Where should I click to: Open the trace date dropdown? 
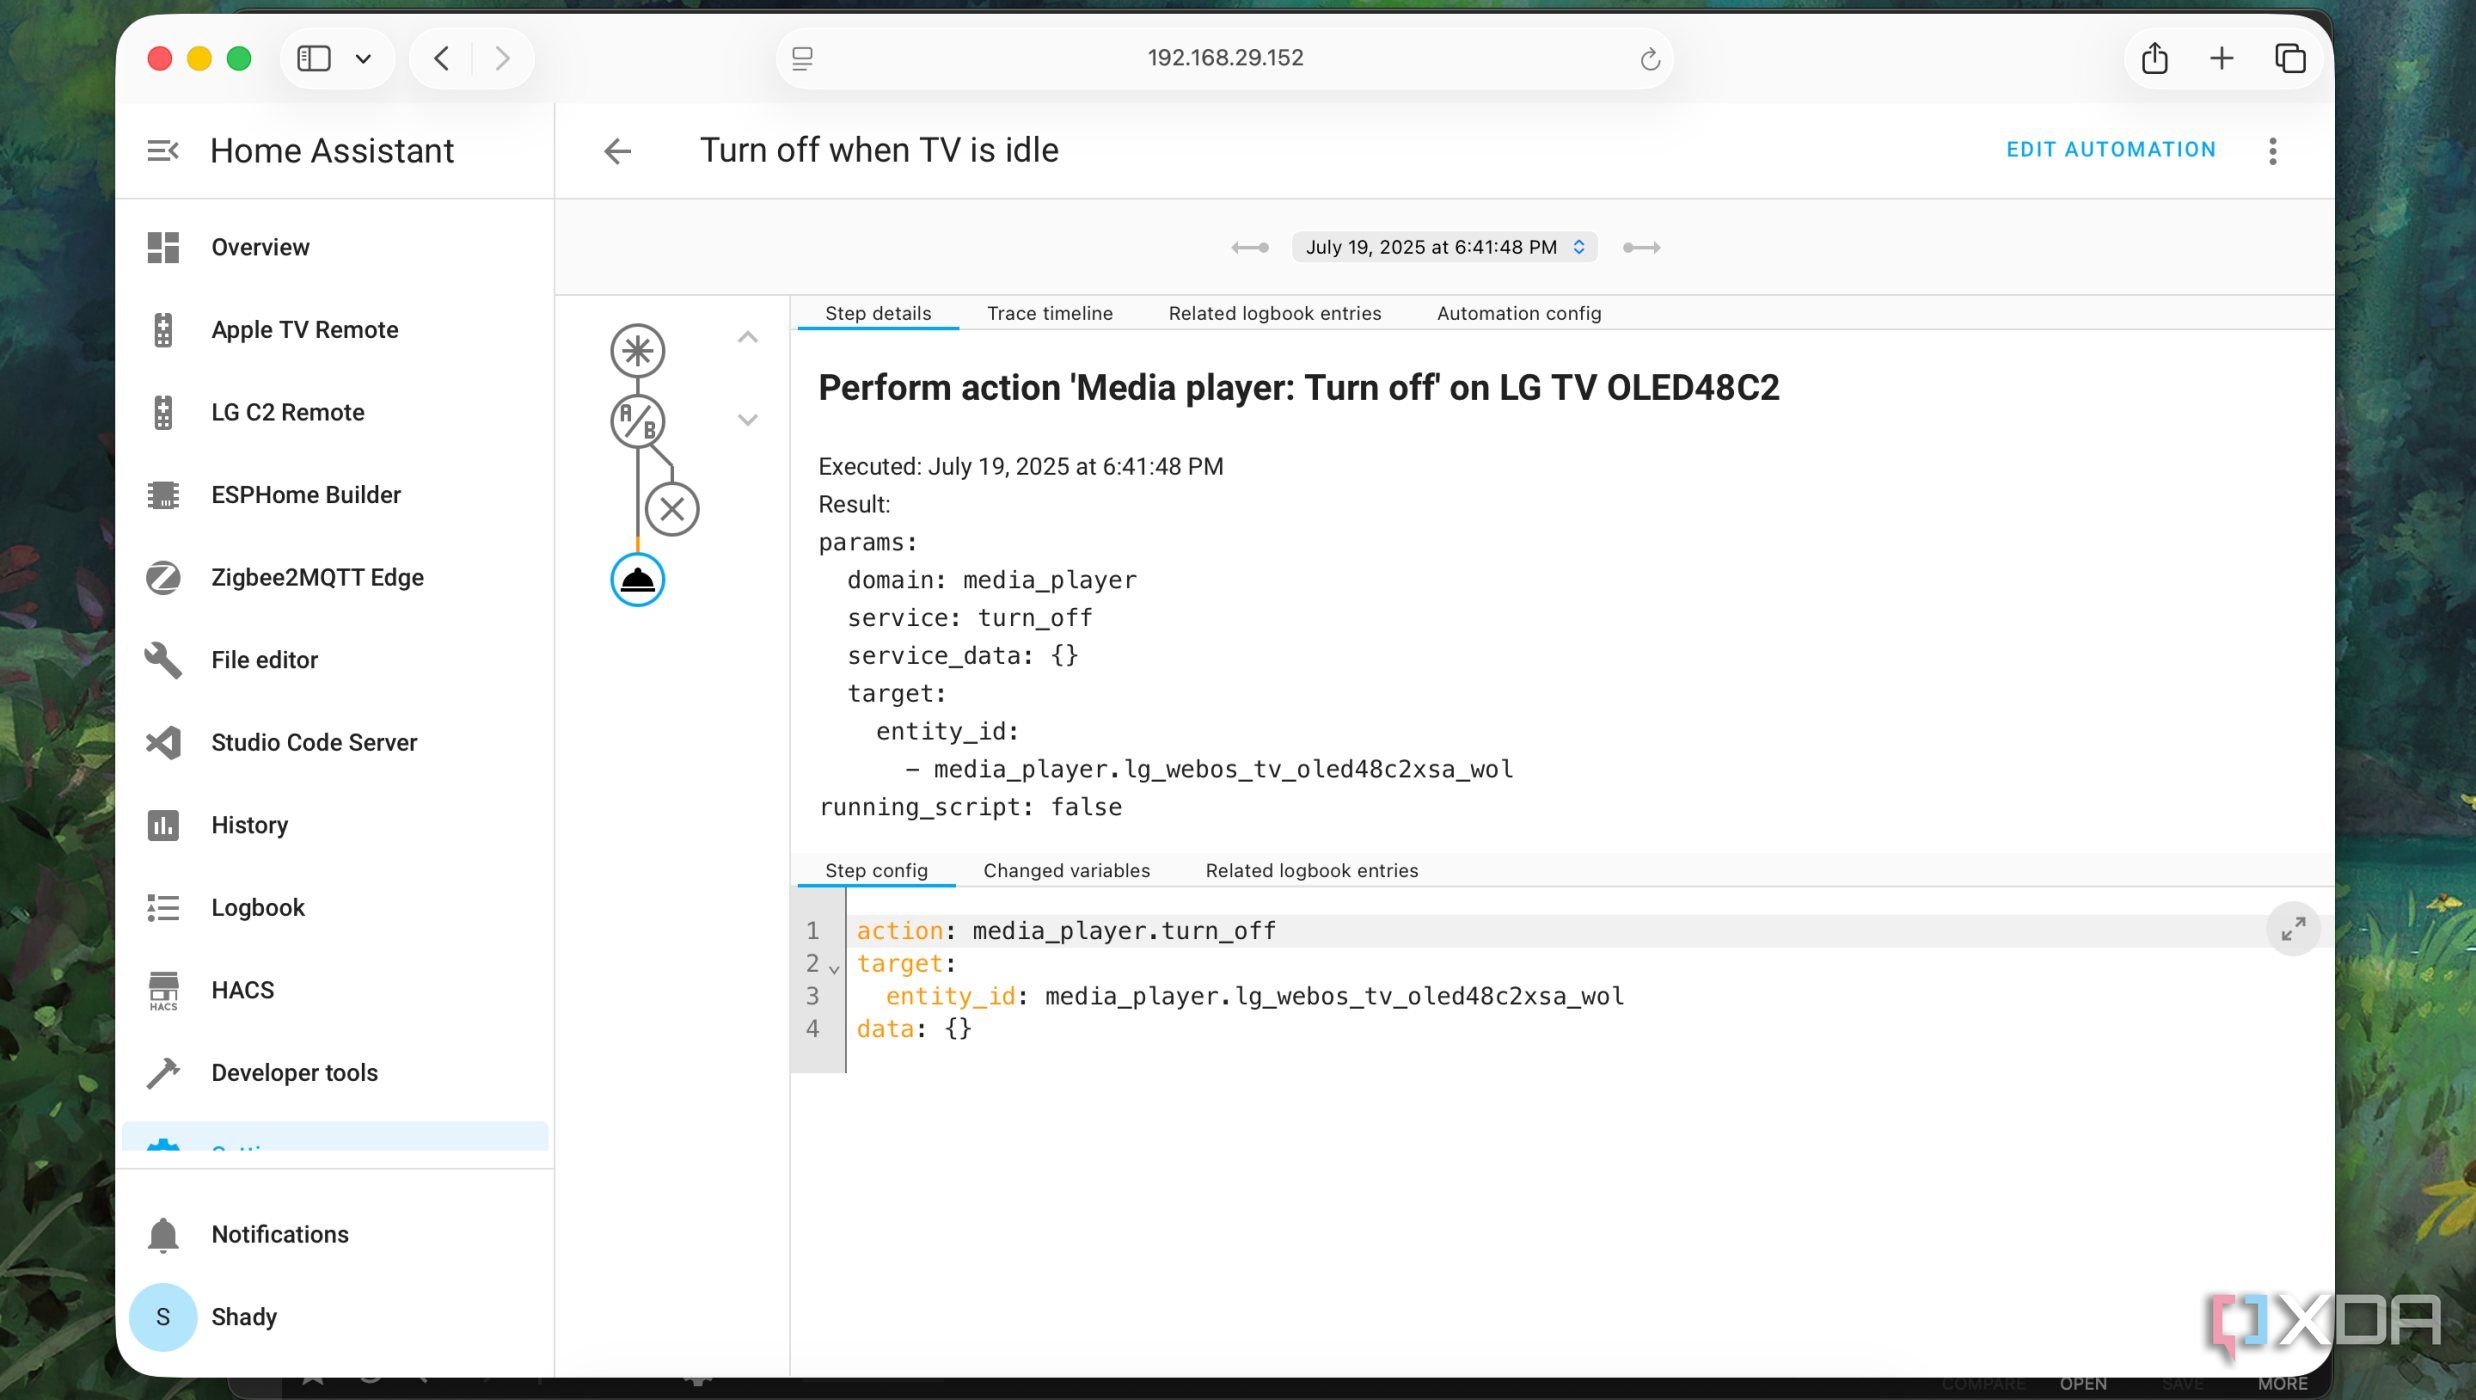[1444, 247]
